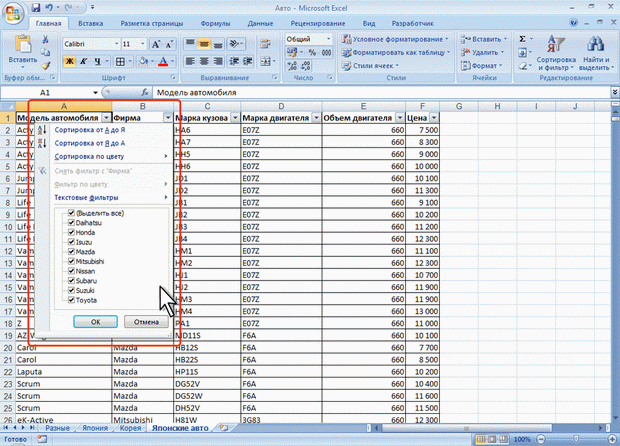The width and height of the screenshot is (620, 446).
Task: Open filter dropdown for Марка кузова
Action: click(x=235, y=118)
